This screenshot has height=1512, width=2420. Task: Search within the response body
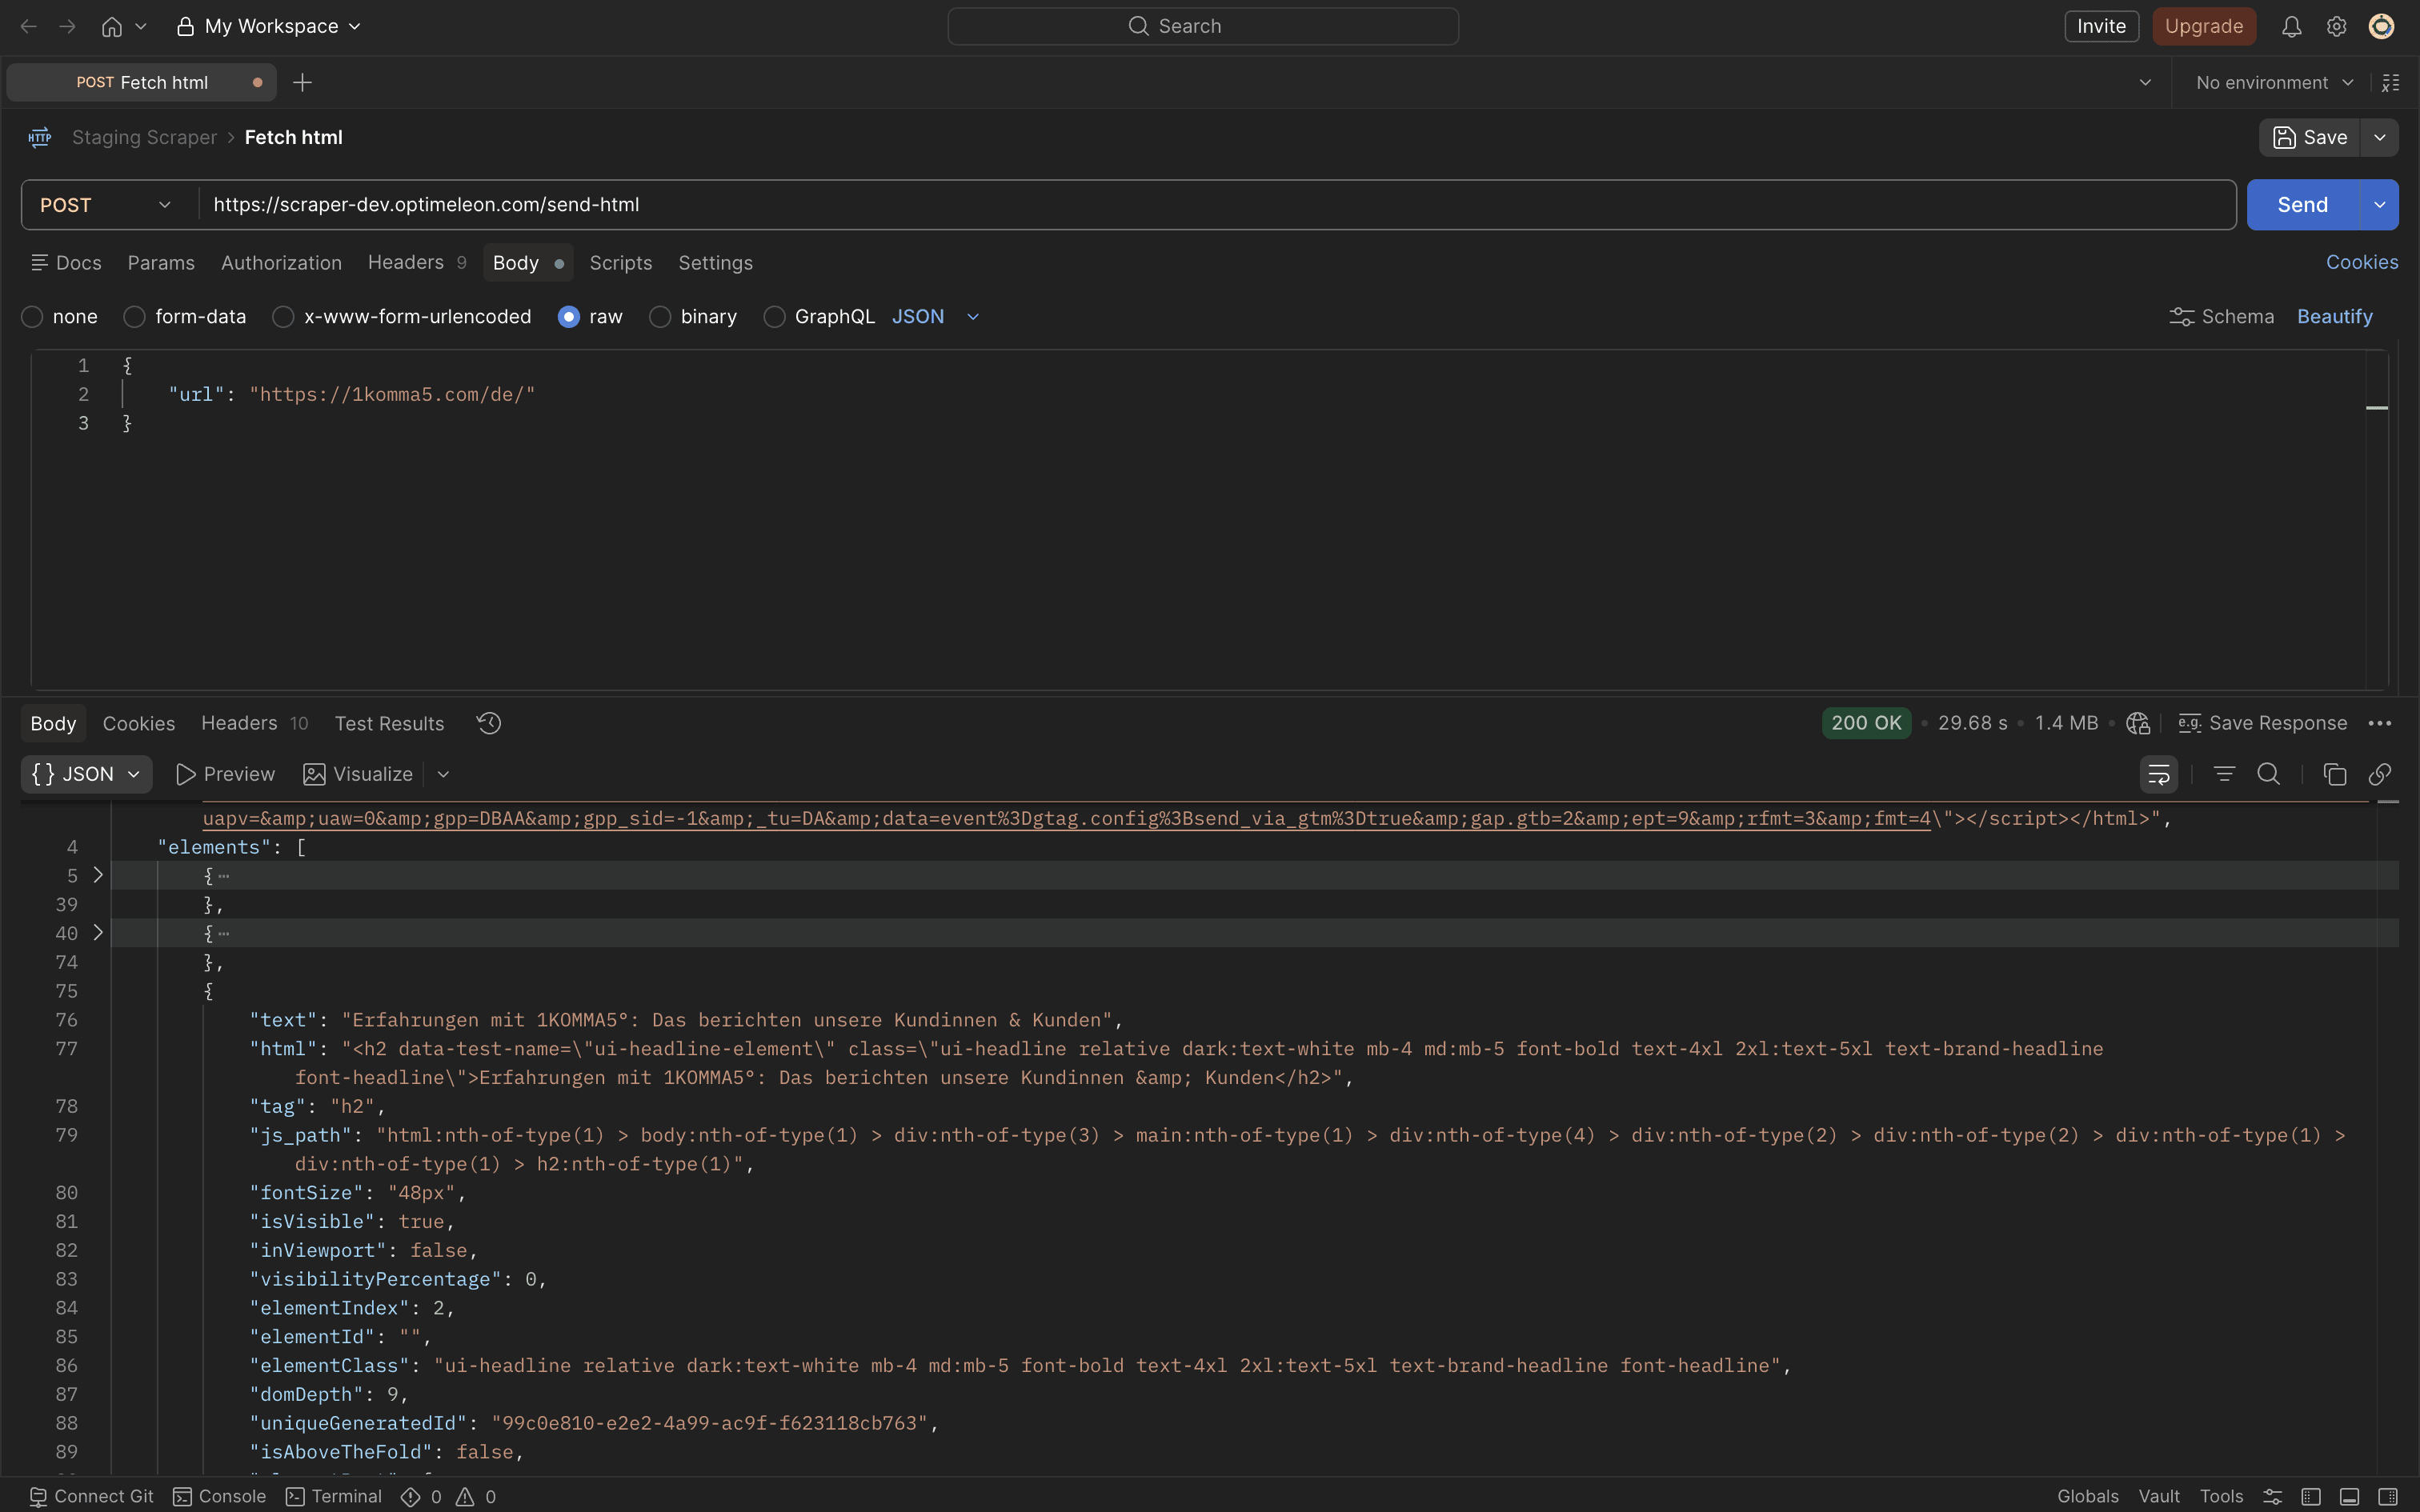click(2269, 774)
